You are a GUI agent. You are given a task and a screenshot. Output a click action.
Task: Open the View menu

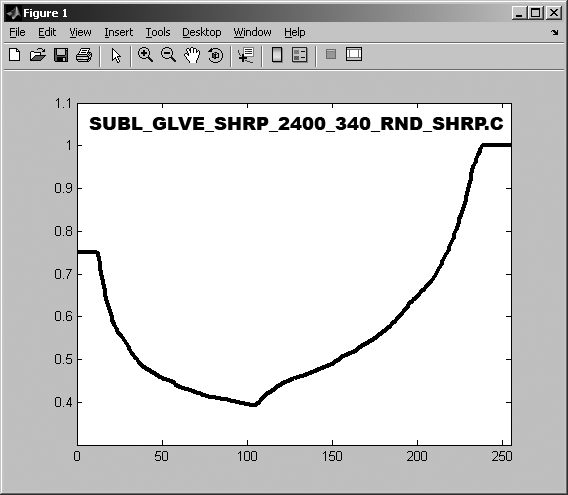(x=80, y=32)
